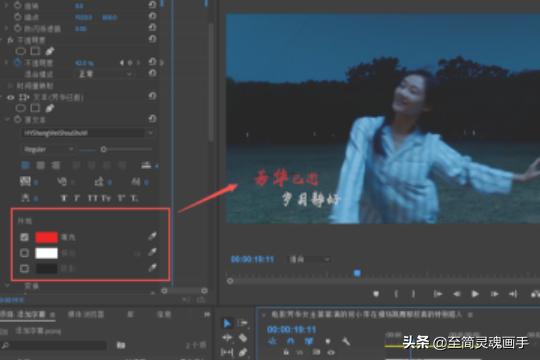This screenshot has width=540, height=360.
Task: Toggle the Source Text stopwatch
Action: click(x=18, y=120)
